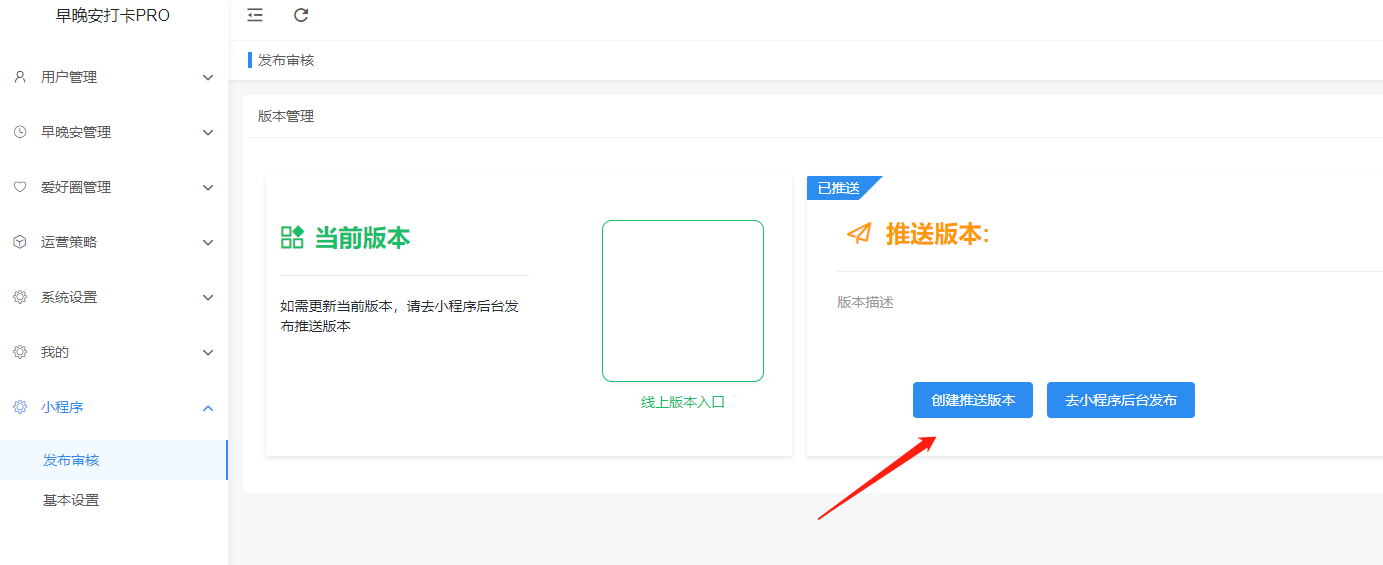1383x565 pixels.
Task: Open the 运营策略 menu
Action: 114,242
